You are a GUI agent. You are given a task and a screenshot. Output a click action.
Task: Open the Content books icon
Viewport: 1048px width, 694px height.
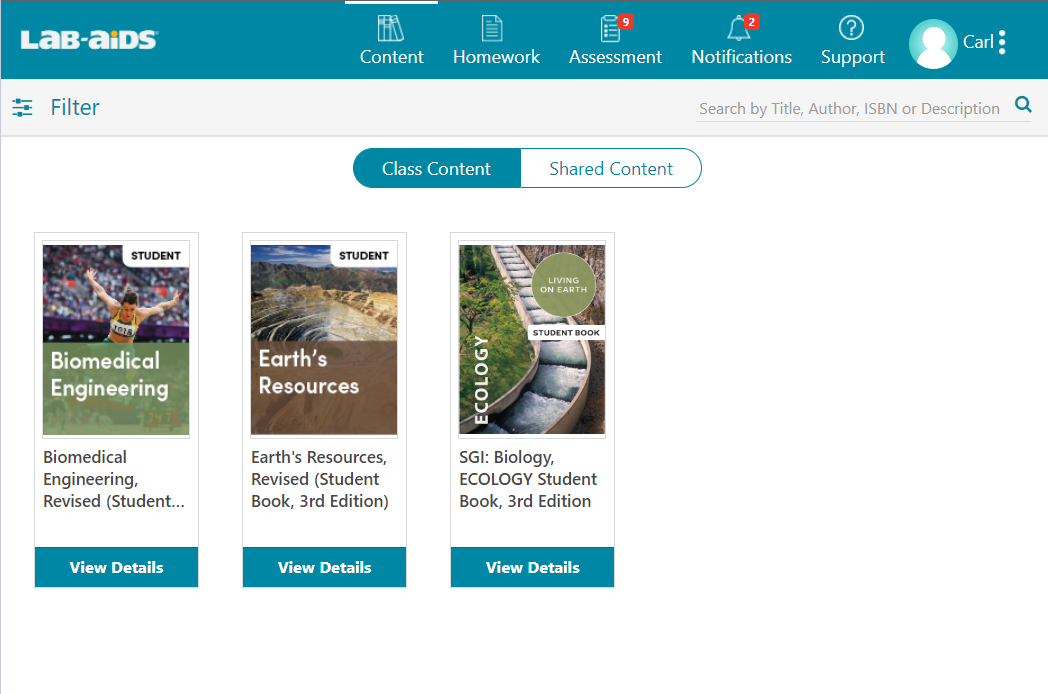tap(391, 28)
